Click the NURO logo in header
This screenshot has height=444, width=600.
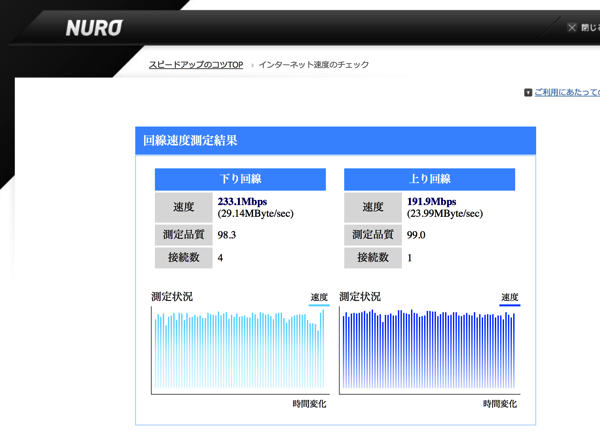coord(94,28)
